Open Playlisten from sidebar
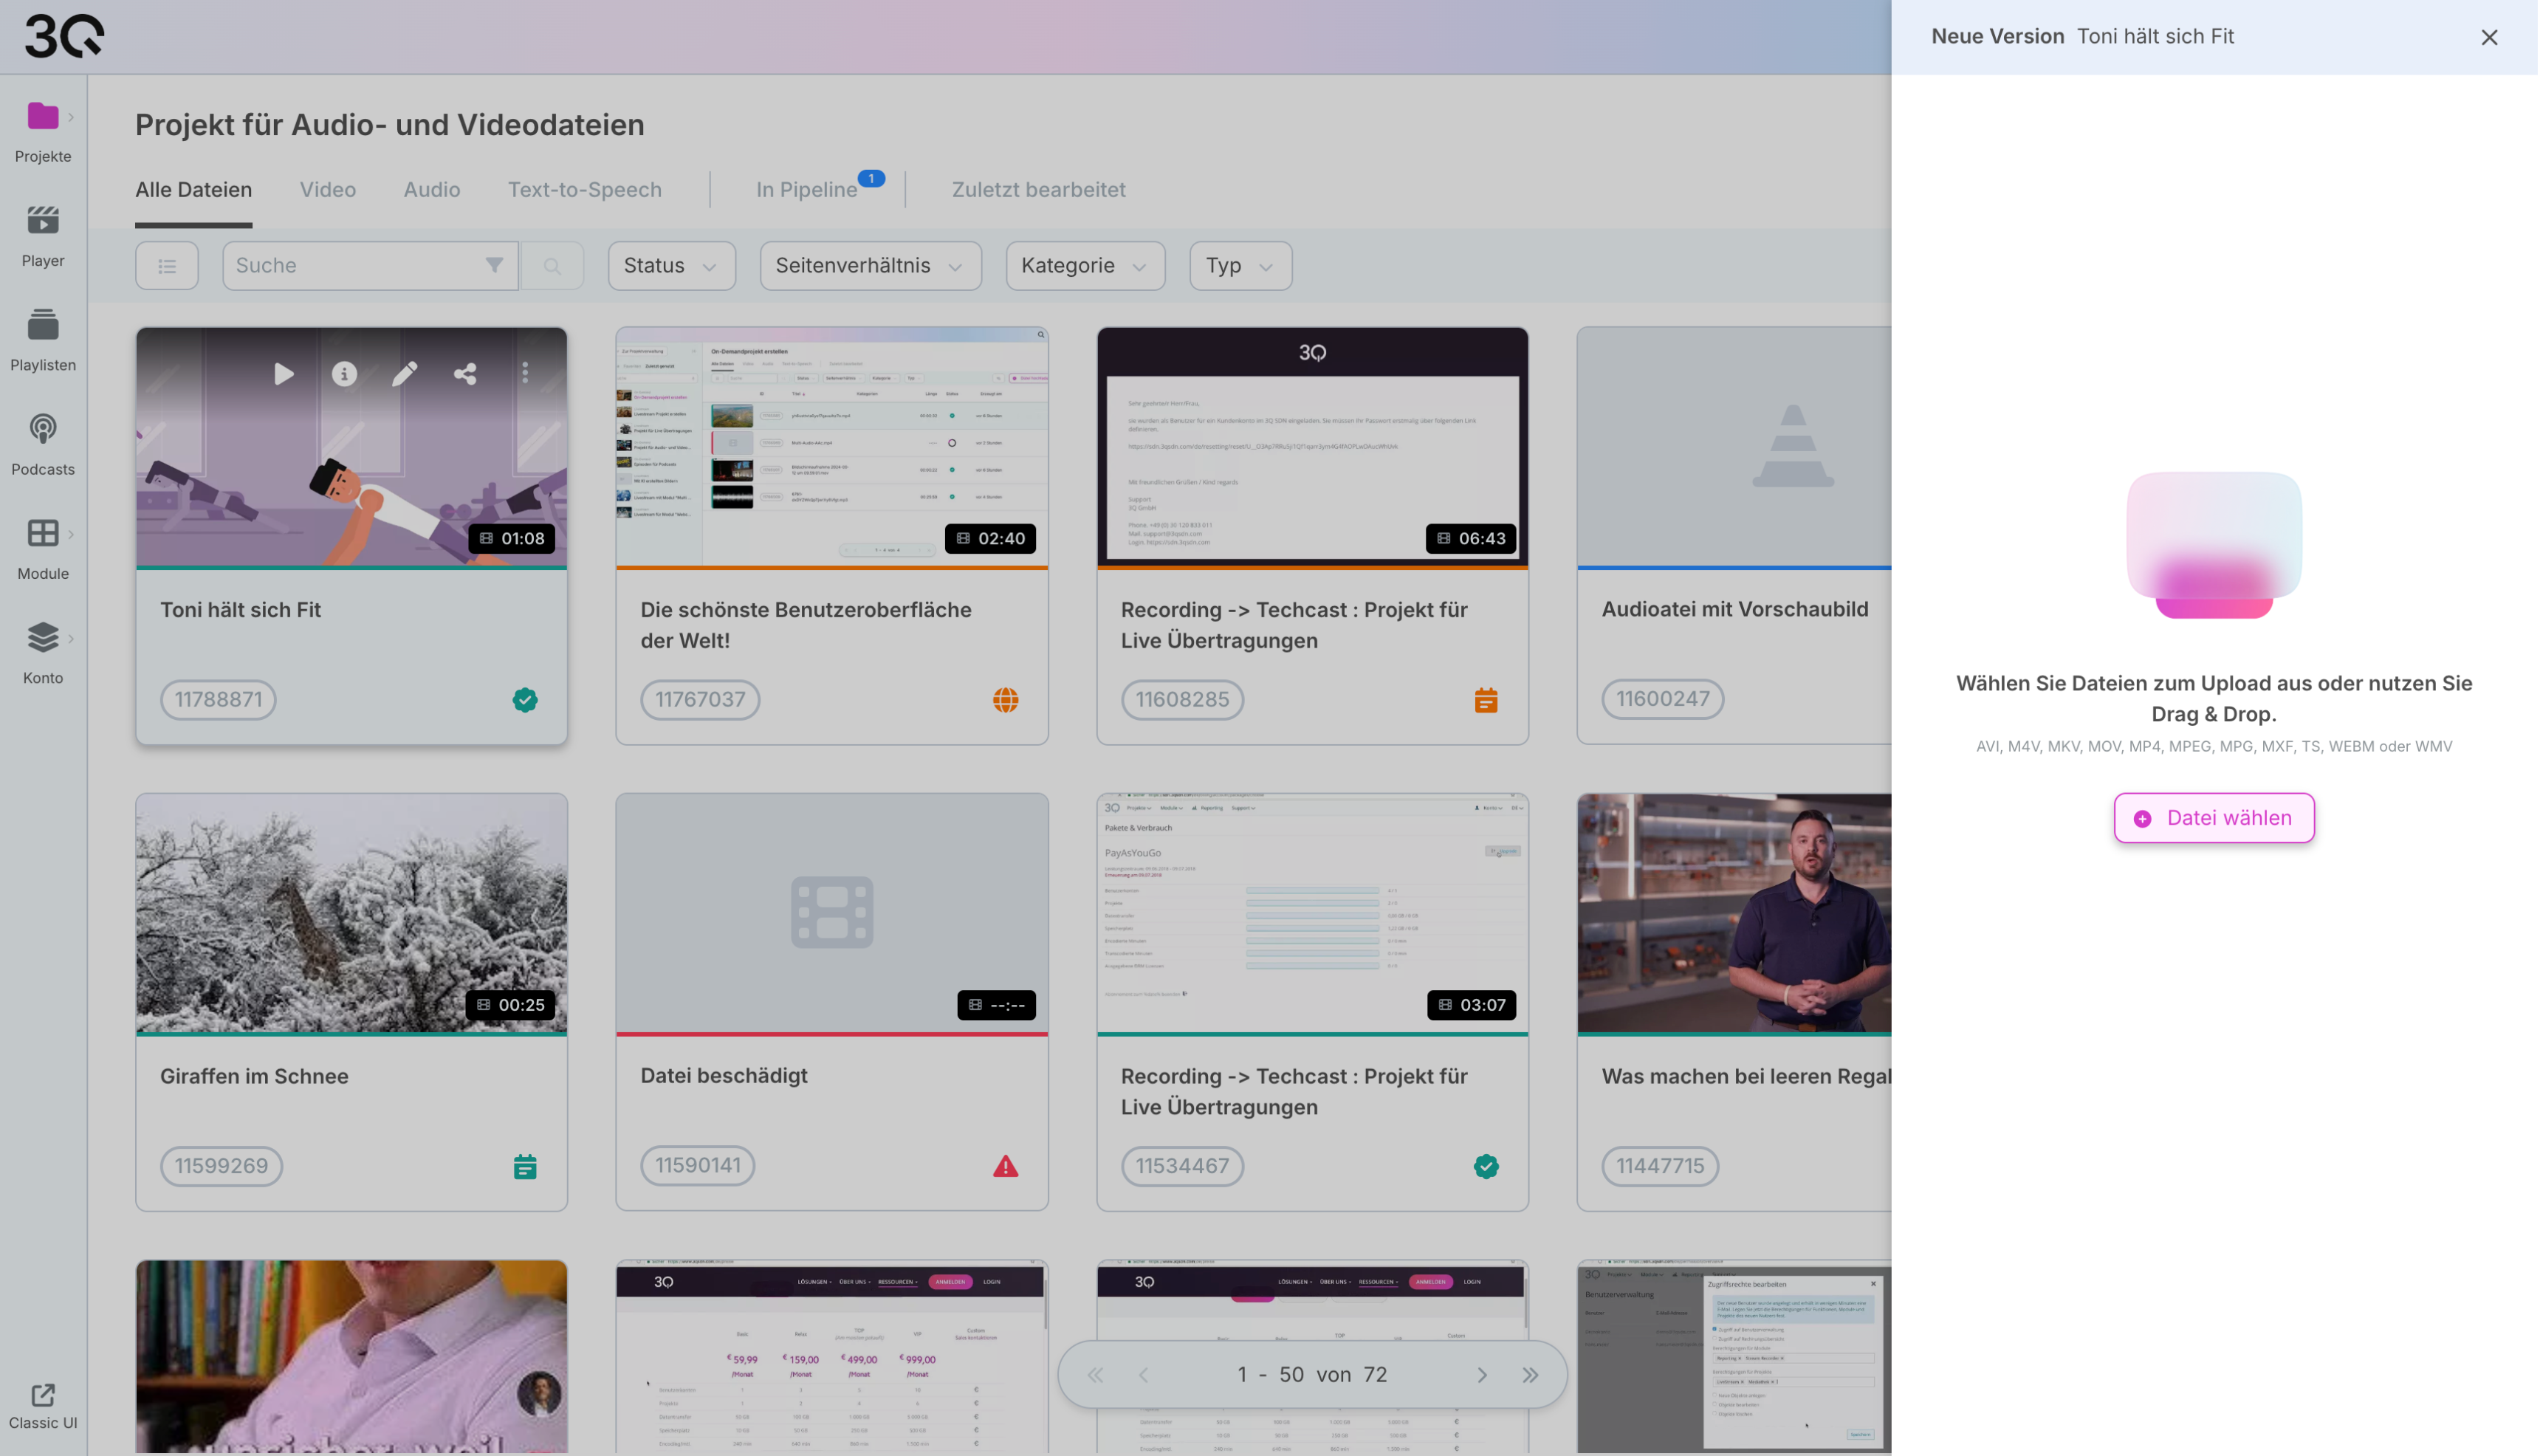This screenshot has height=1456, width=2540. pyautogui.click(x=43, y=340)
